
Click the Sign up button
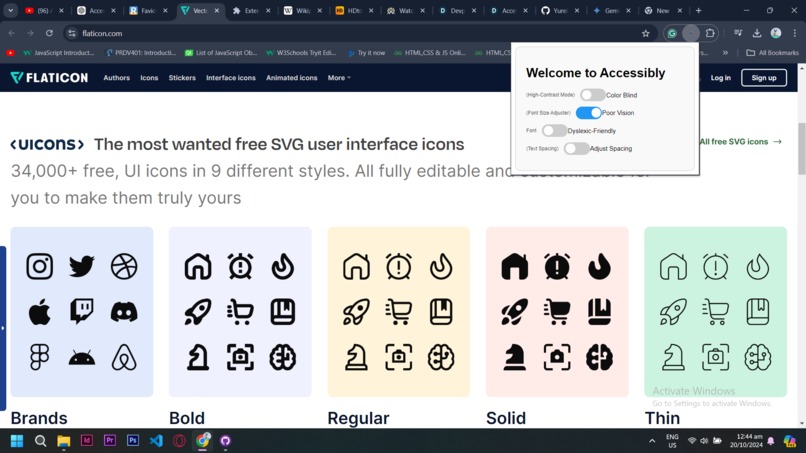click(764, 78)
